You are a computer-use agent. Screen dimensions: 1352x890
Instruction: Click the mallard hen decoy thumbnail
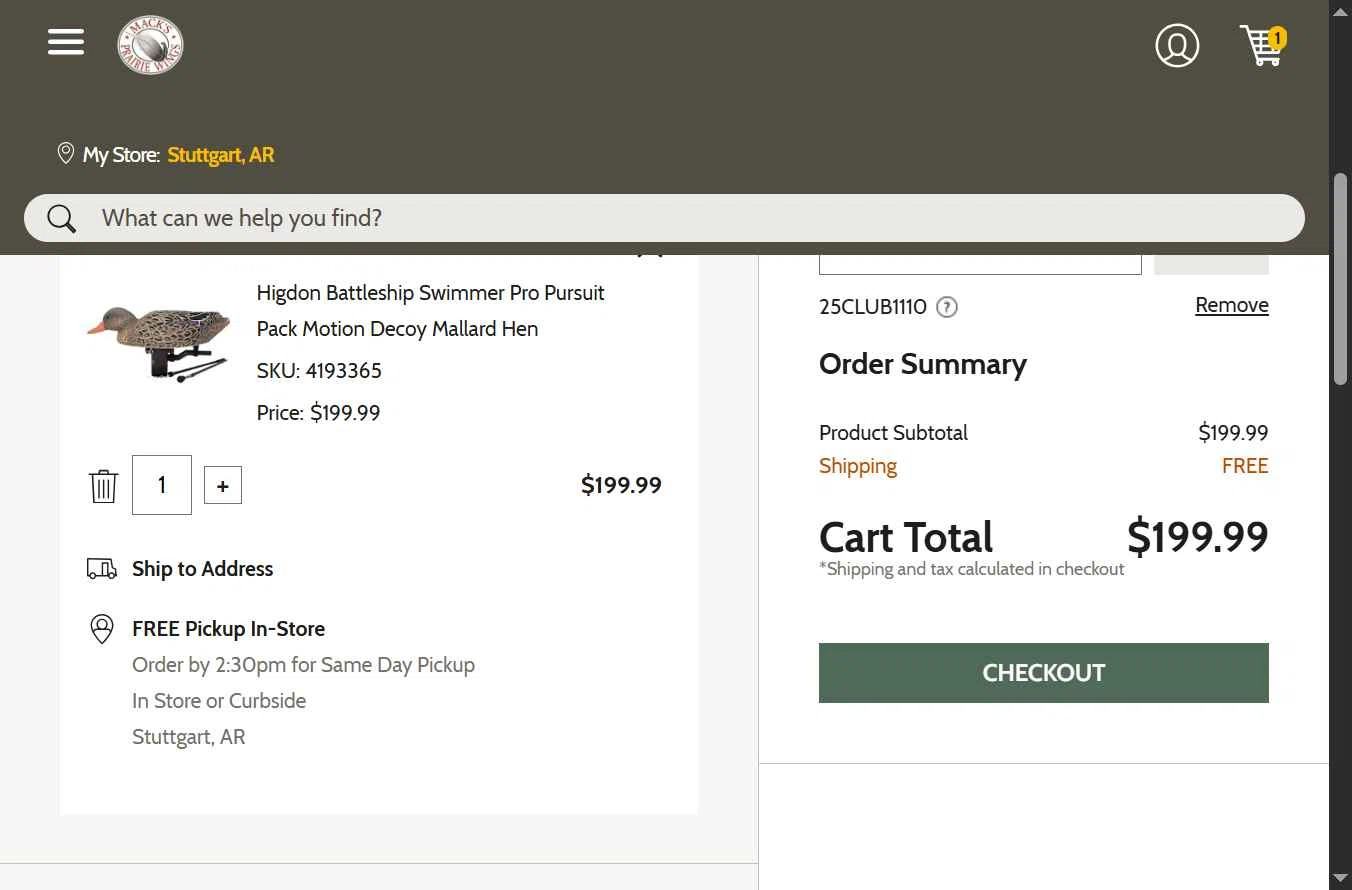[x=160, y=343]
